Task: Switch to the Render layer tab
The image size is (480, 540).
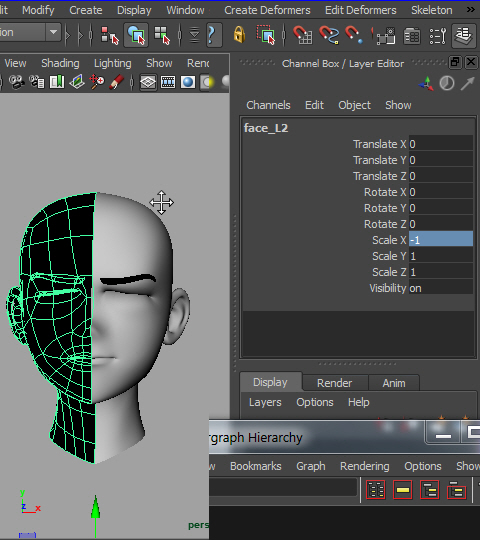Action: coord(334,383)
